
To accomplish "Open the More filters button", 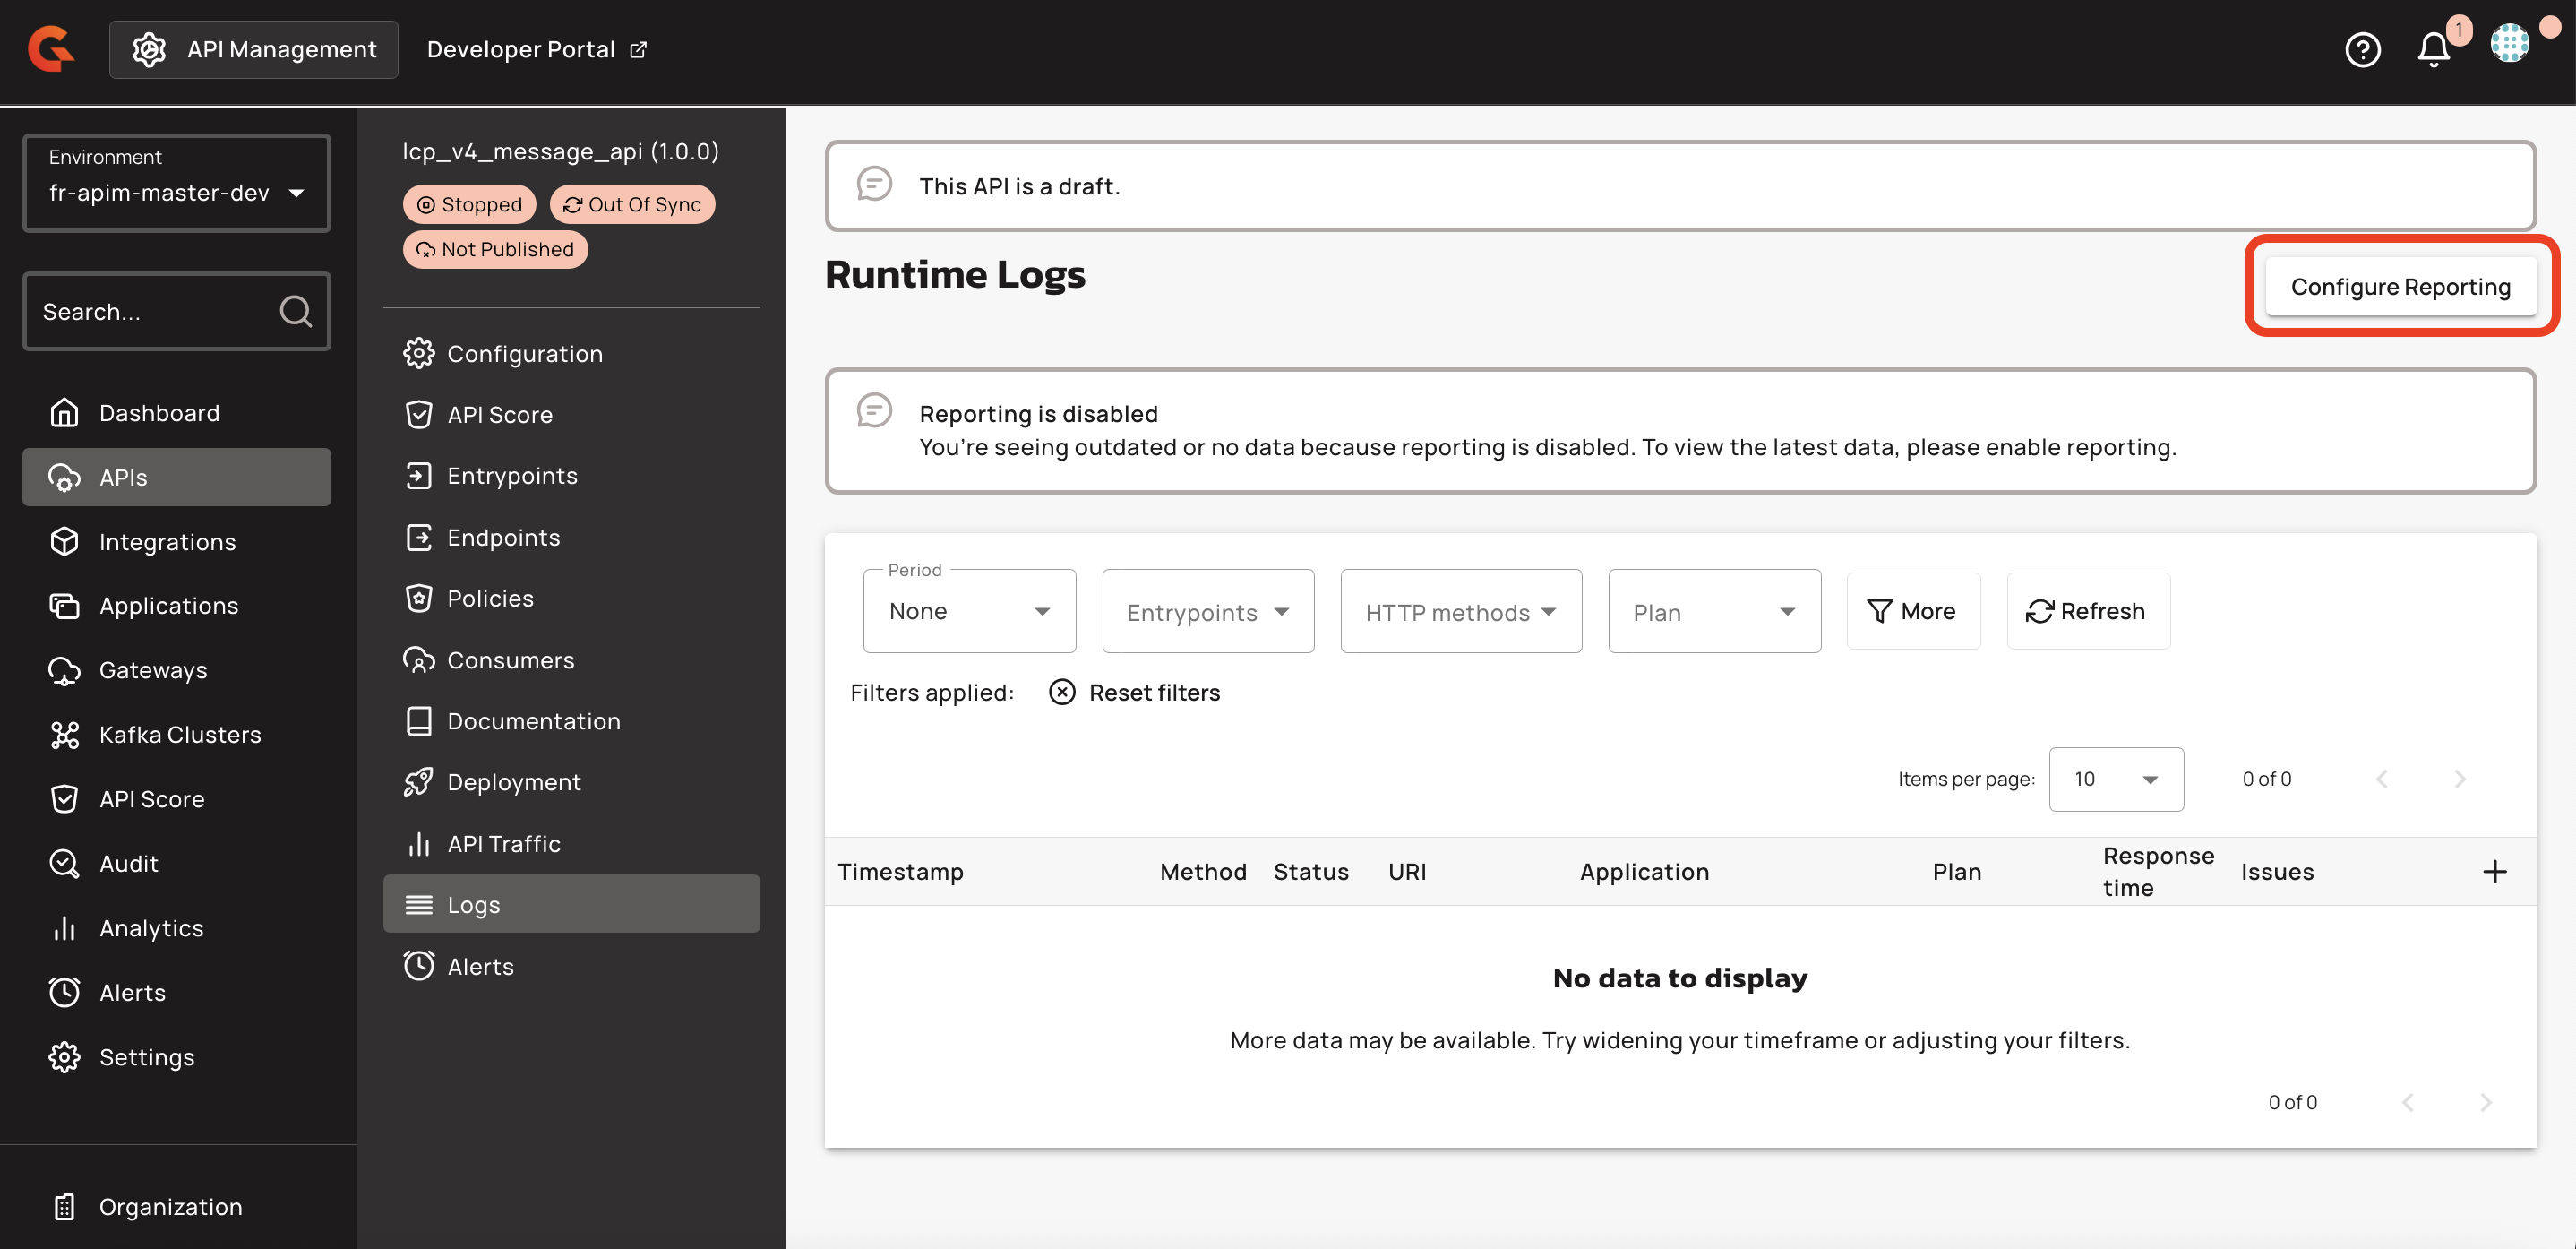I will click(1912, 611).
